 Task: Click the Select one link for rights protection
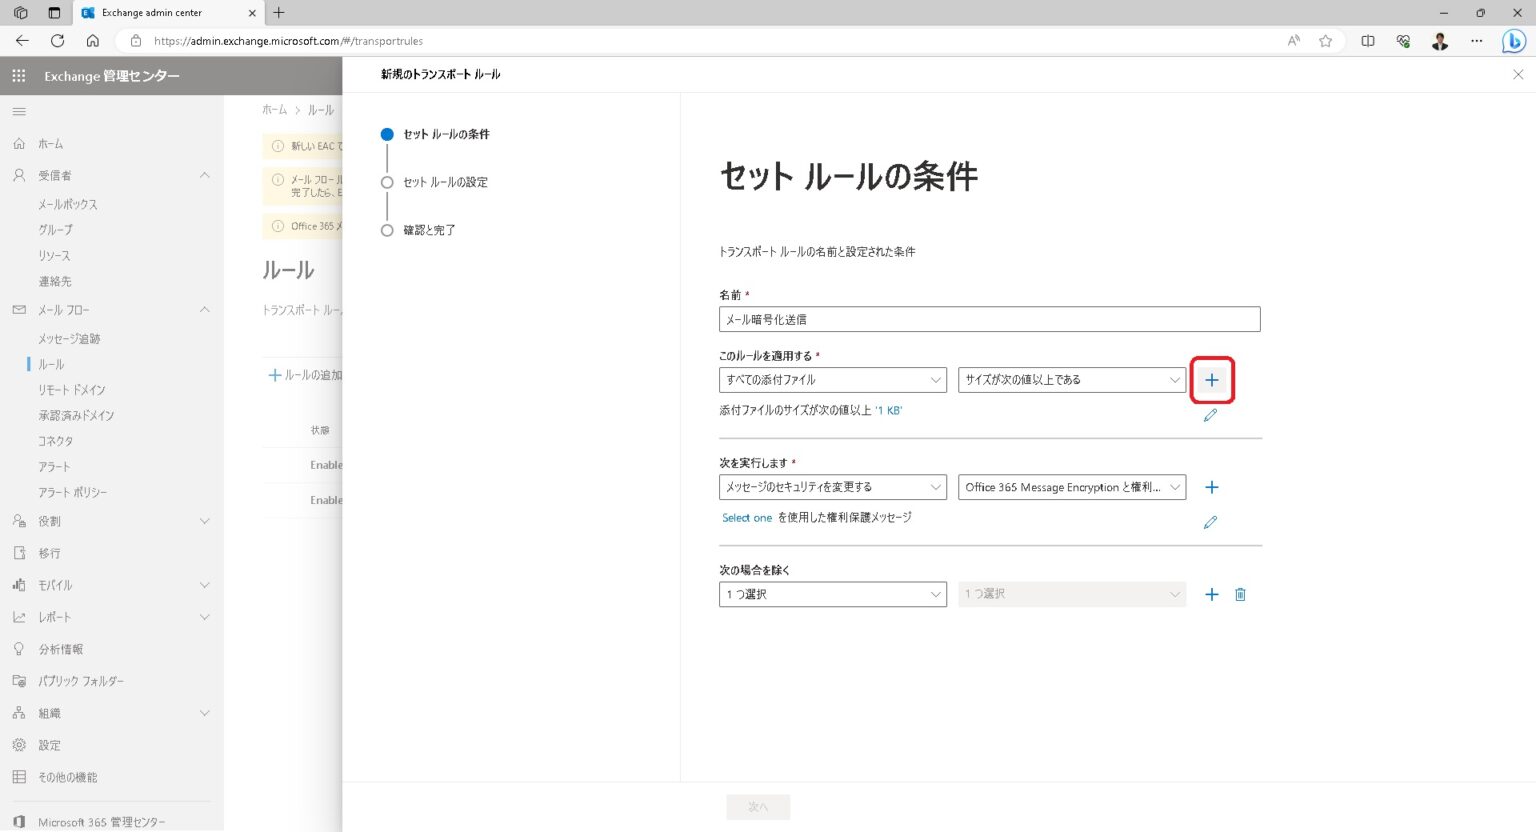[x=744, y=517]
